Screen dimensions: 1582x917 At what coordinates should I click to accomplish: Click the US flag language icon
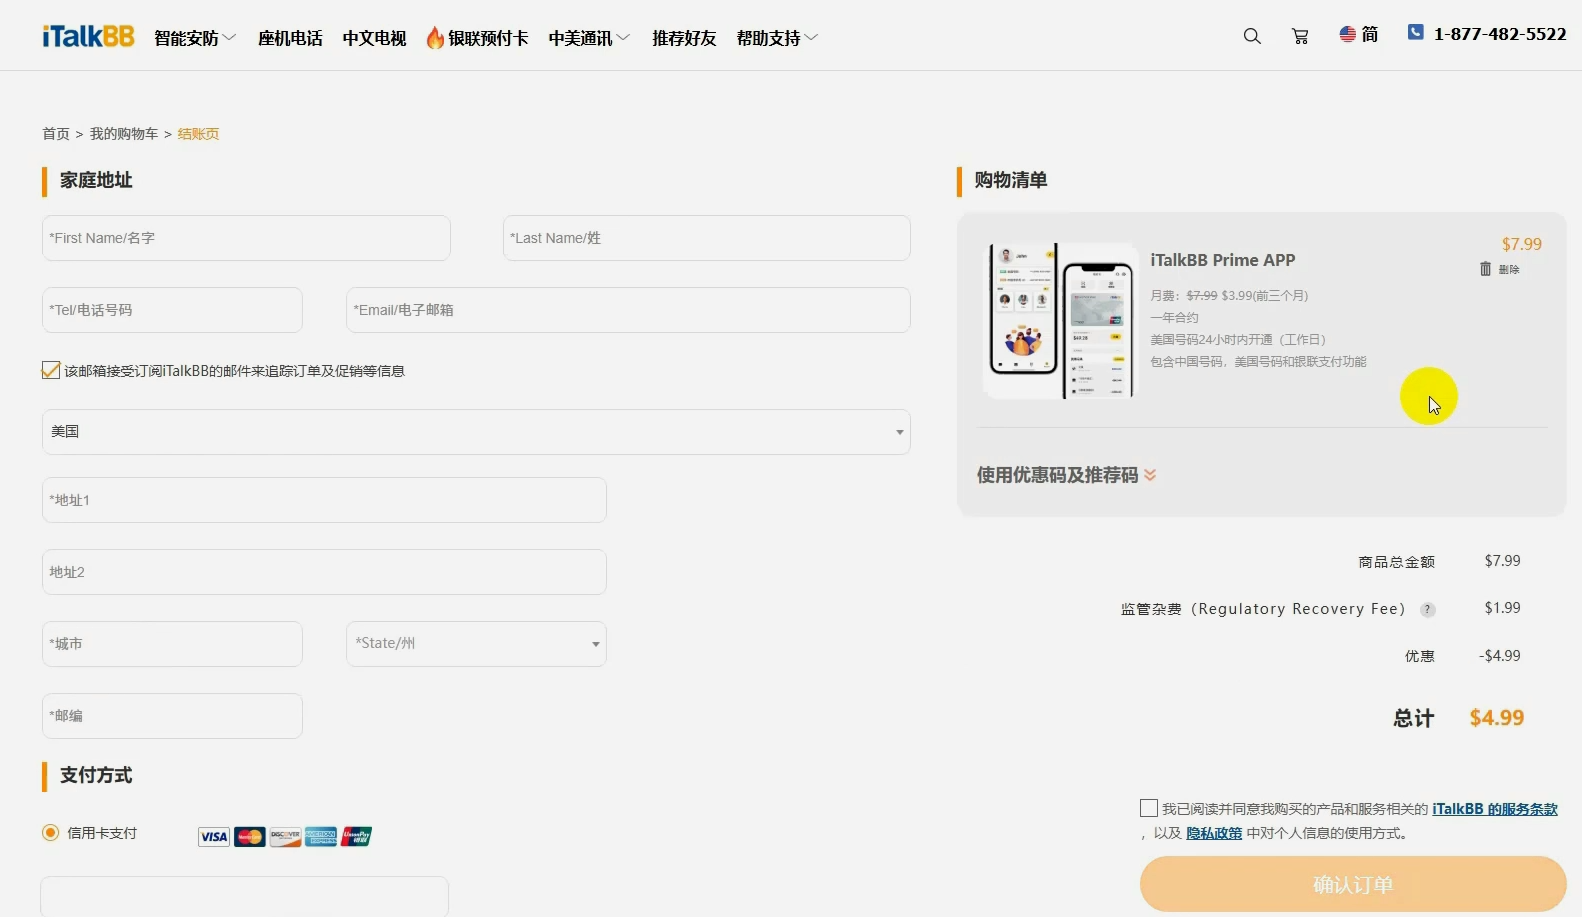click(x=1348, y=34)
